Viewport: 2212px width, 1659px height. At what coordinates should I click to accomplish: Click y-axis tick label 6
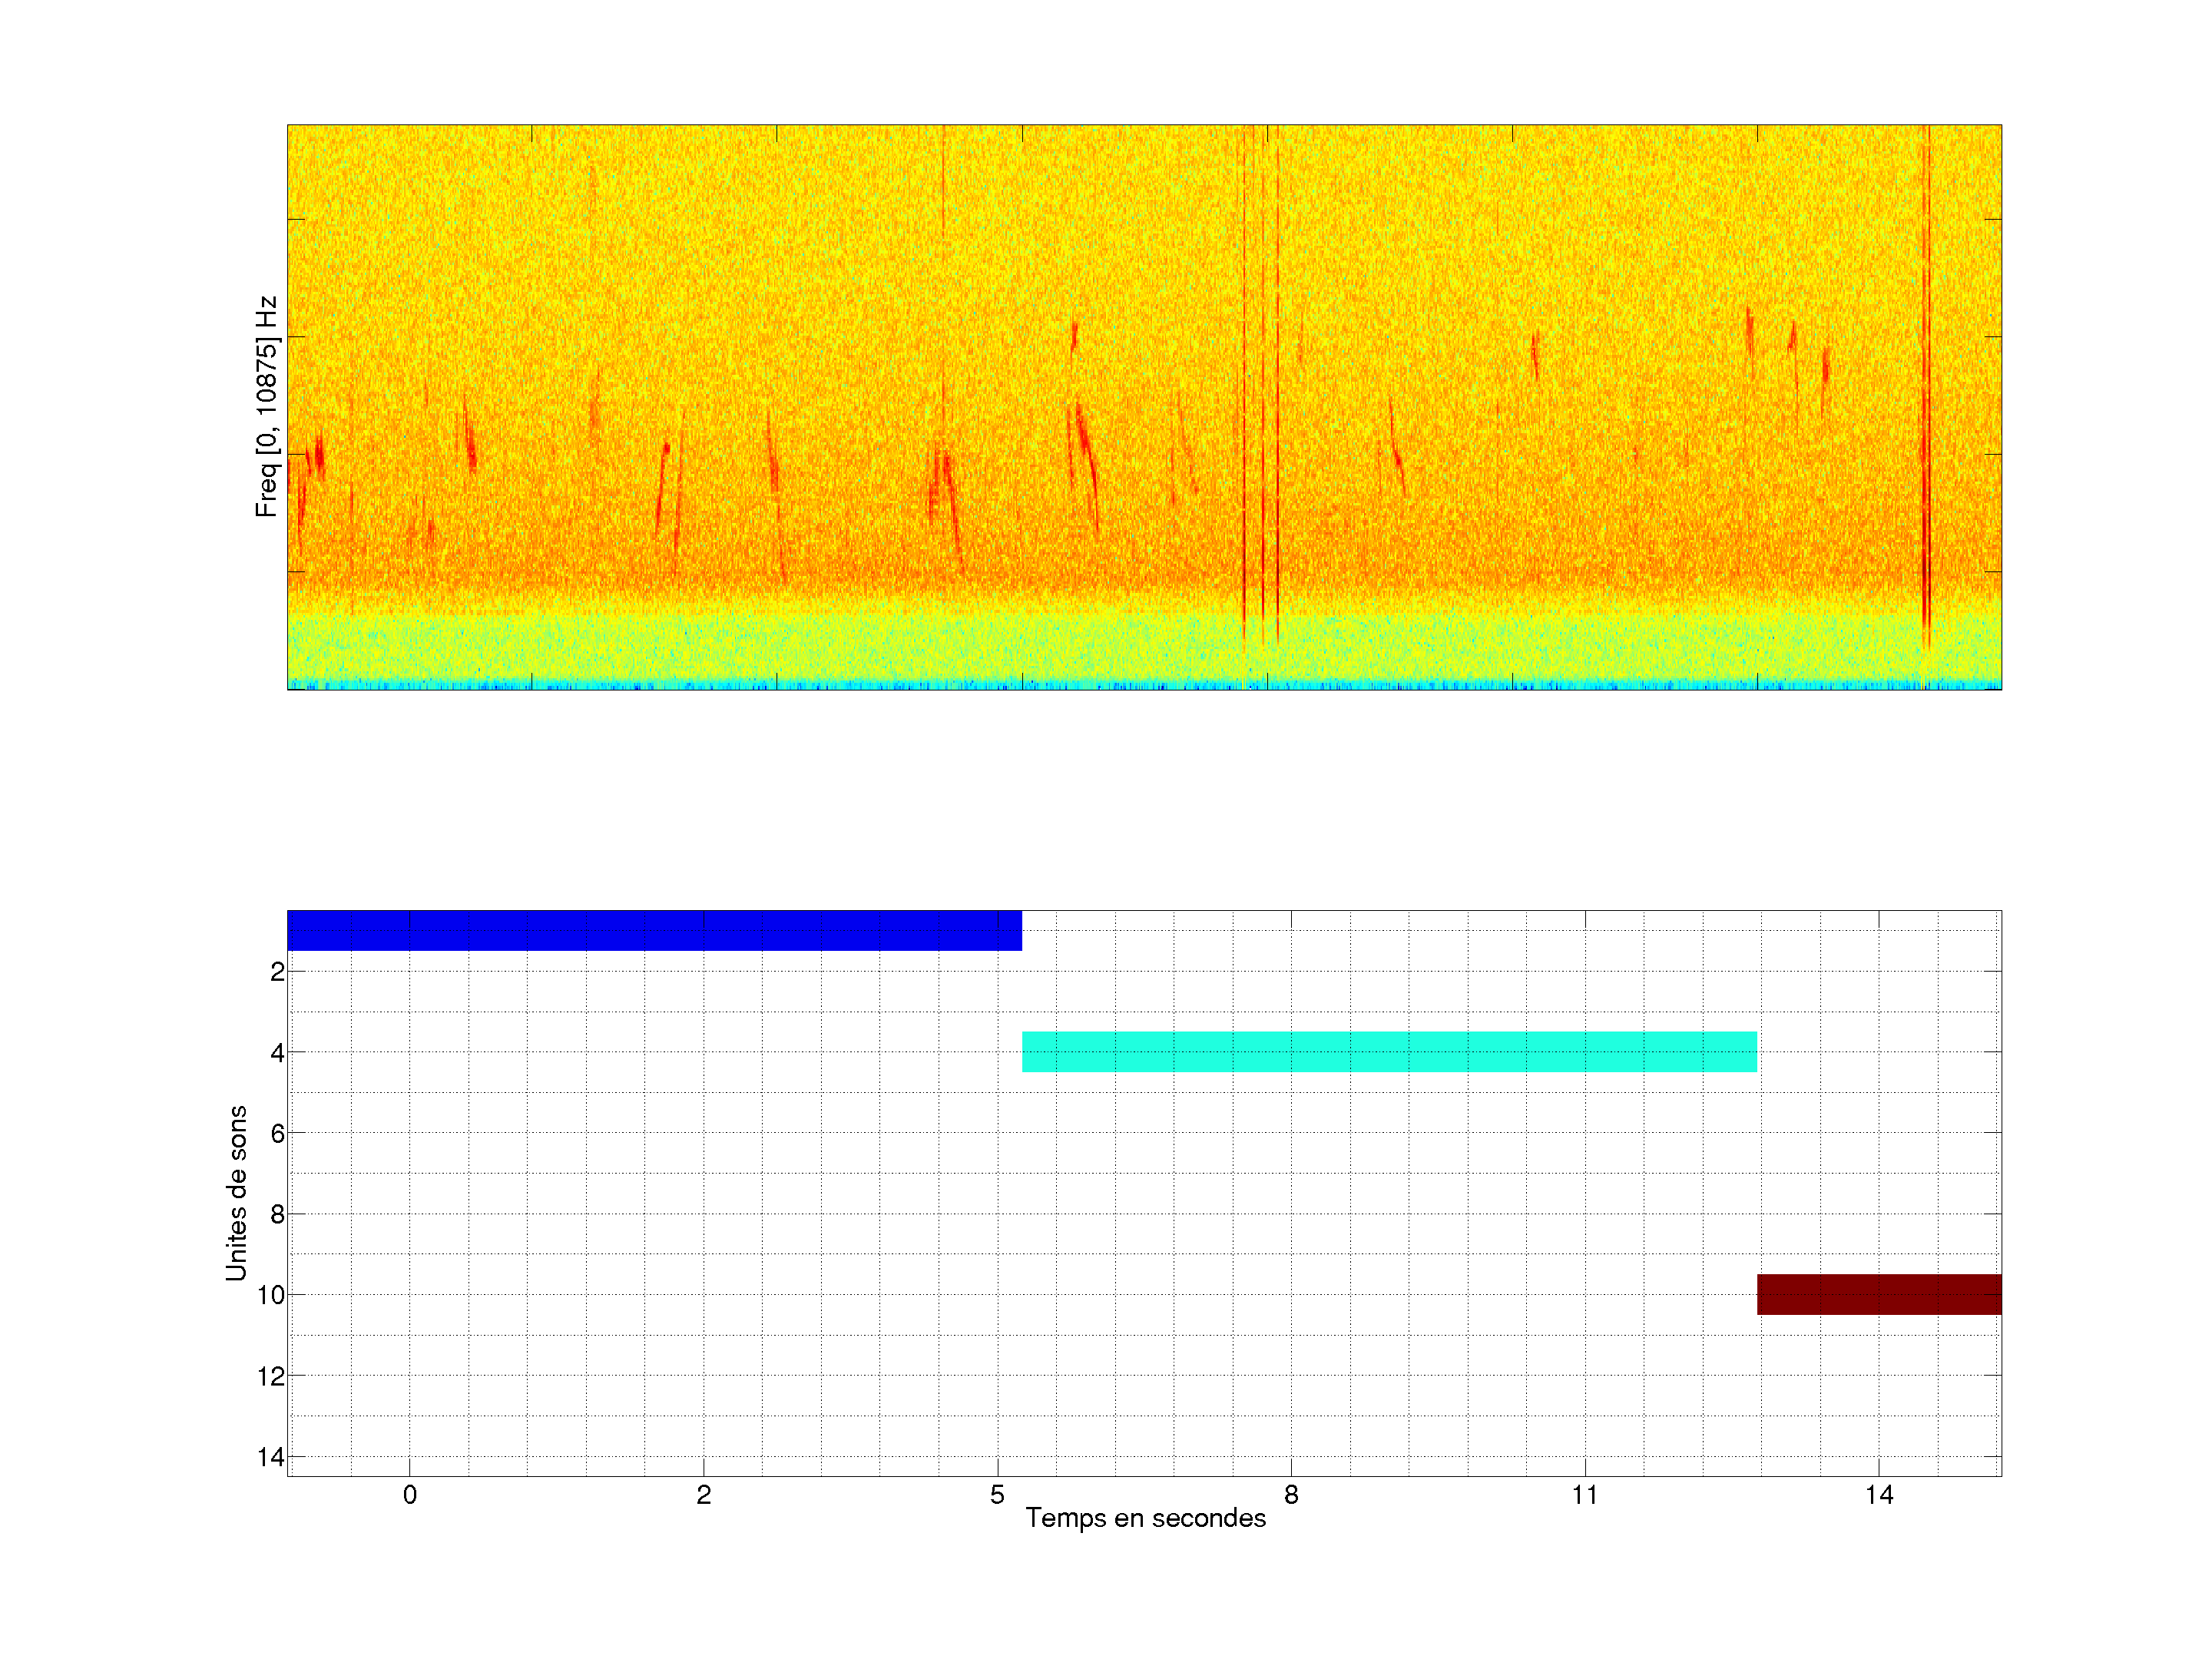(277, 1133)
